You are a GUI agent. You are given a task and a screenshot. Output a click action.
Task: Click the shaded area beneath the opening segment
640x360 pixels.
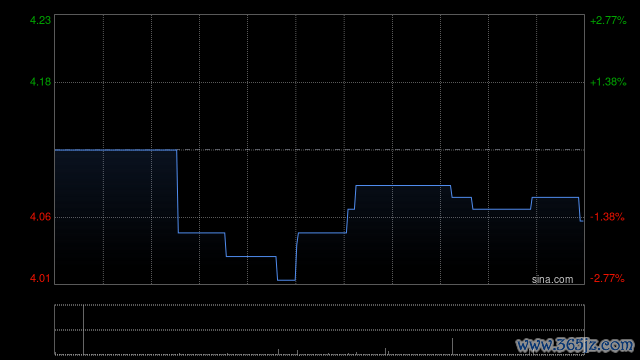(116, 216)
